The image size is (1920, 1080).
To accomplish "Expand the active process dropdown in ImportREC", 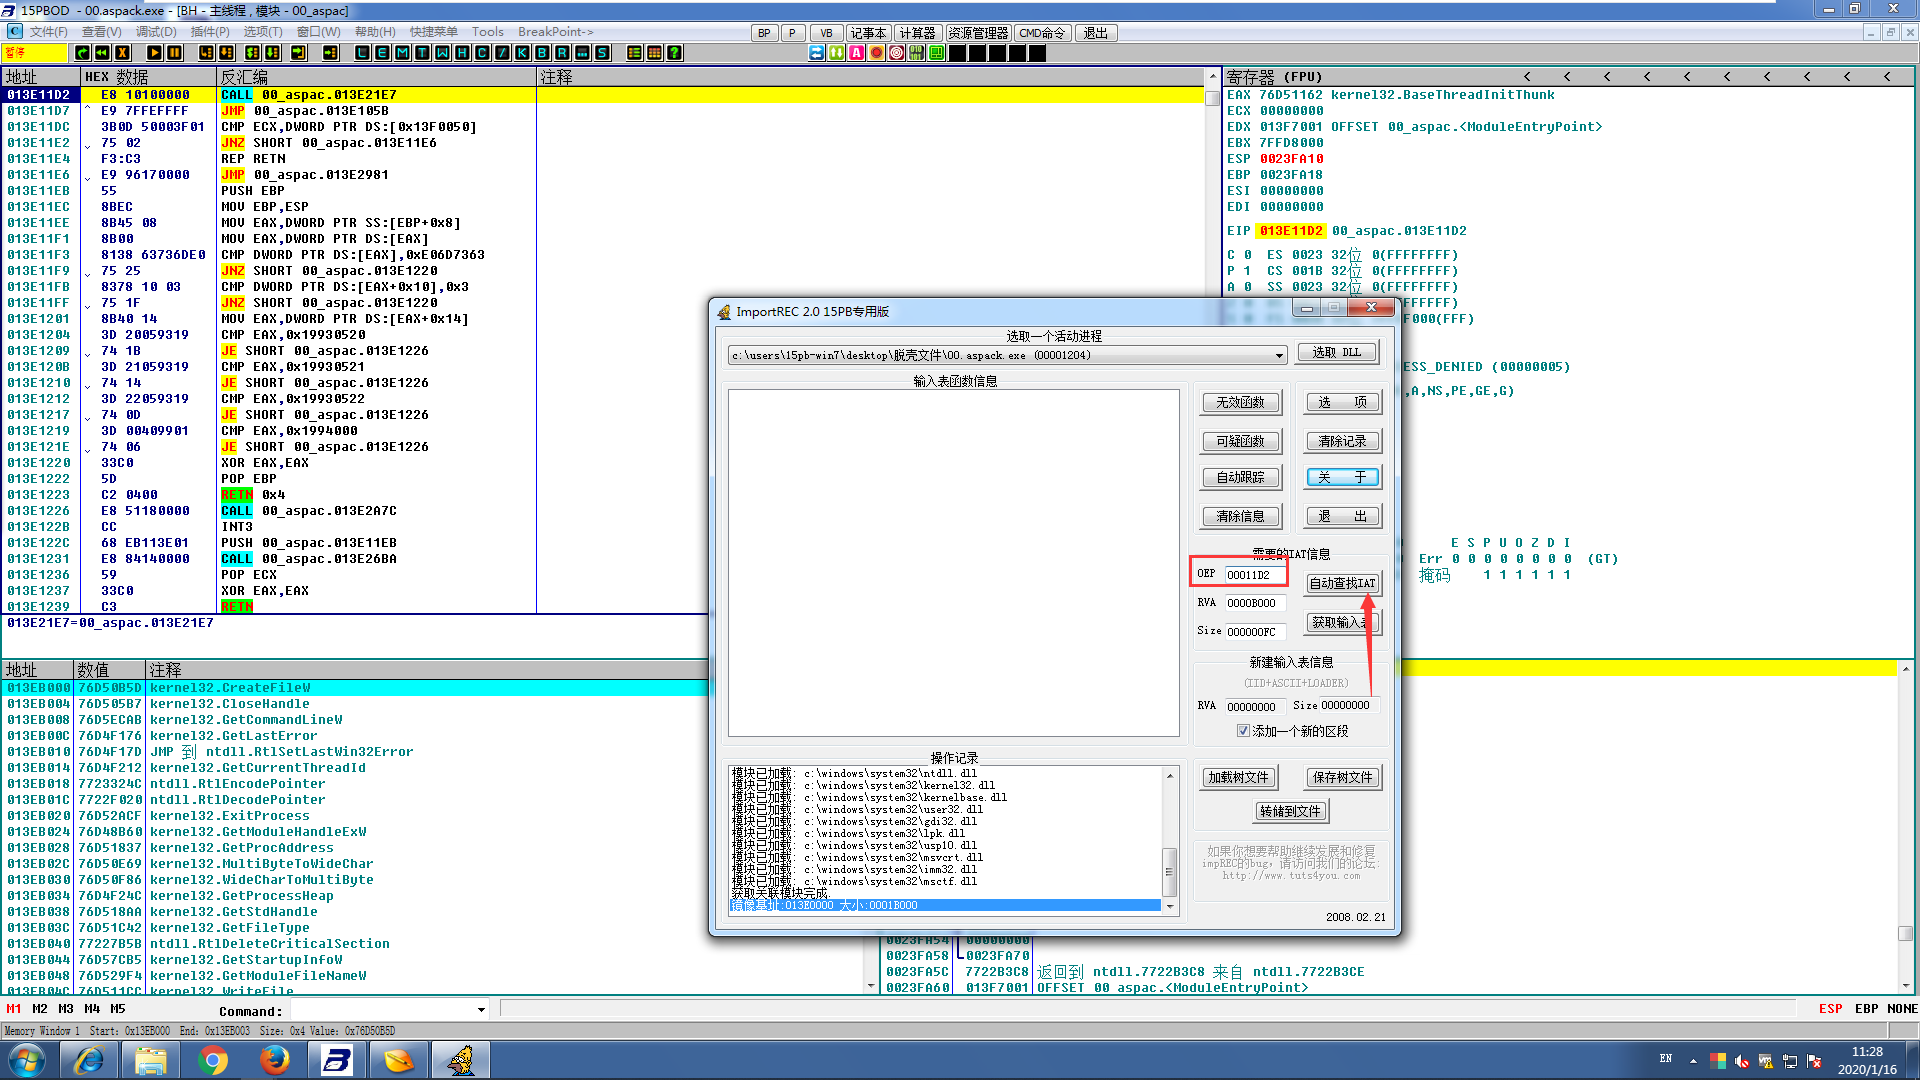I will [1279, 356].
